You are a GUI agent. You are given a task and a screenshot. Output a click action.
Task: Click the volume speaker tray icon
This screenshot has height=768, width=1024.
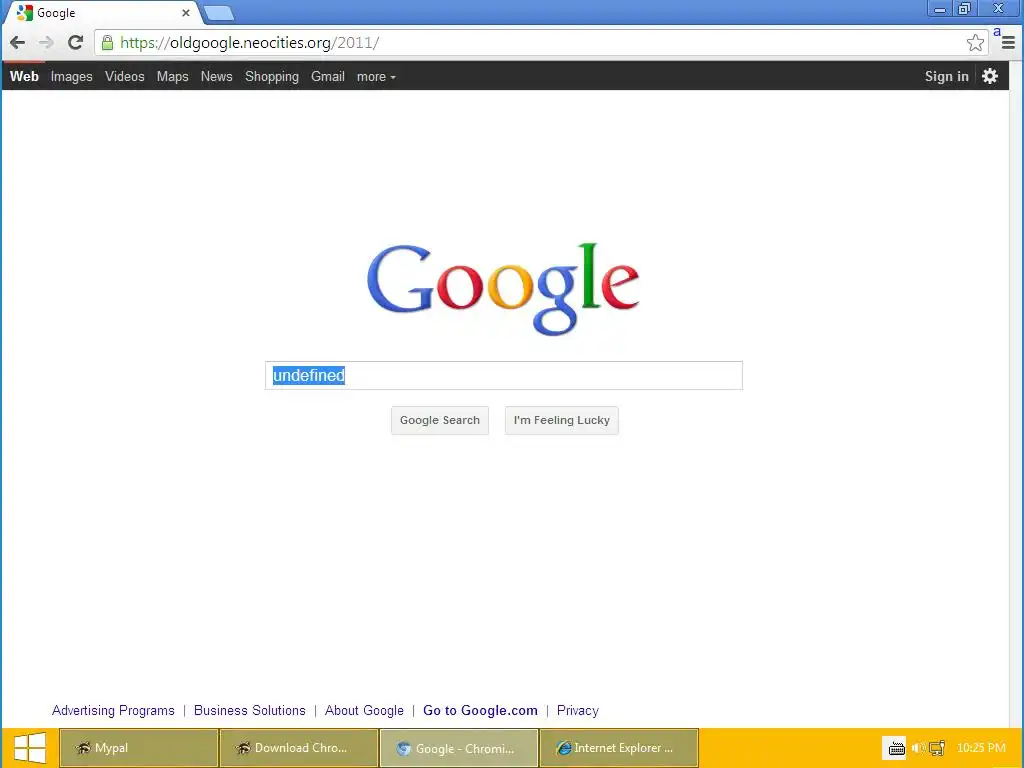coord(918,748)
